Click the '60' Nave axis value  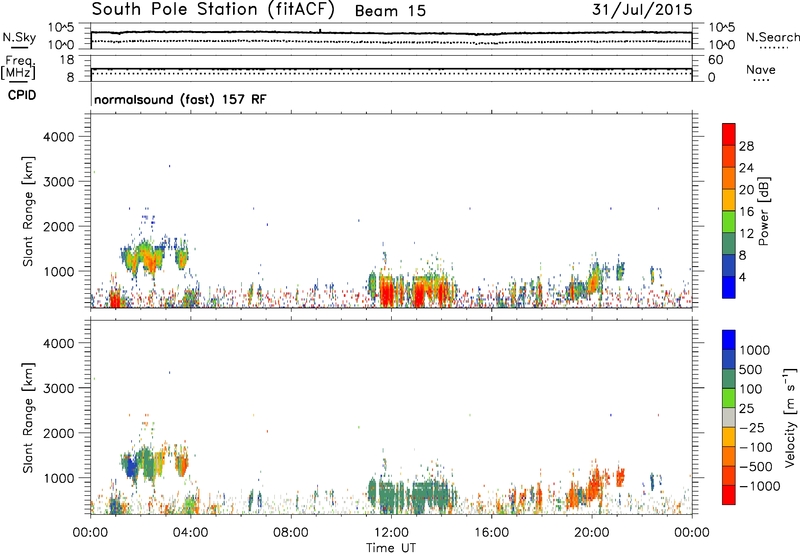tap(715, 60)
